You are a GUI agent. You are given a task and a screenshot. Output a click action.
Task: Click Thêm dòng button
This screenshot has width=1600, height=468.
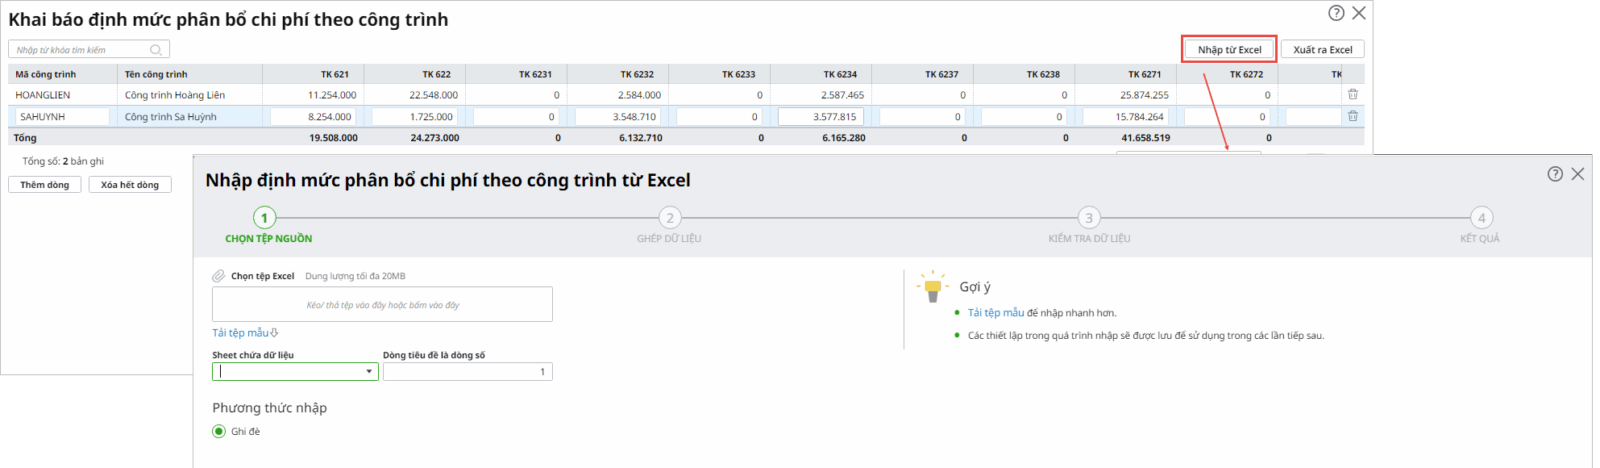[45, 185]
